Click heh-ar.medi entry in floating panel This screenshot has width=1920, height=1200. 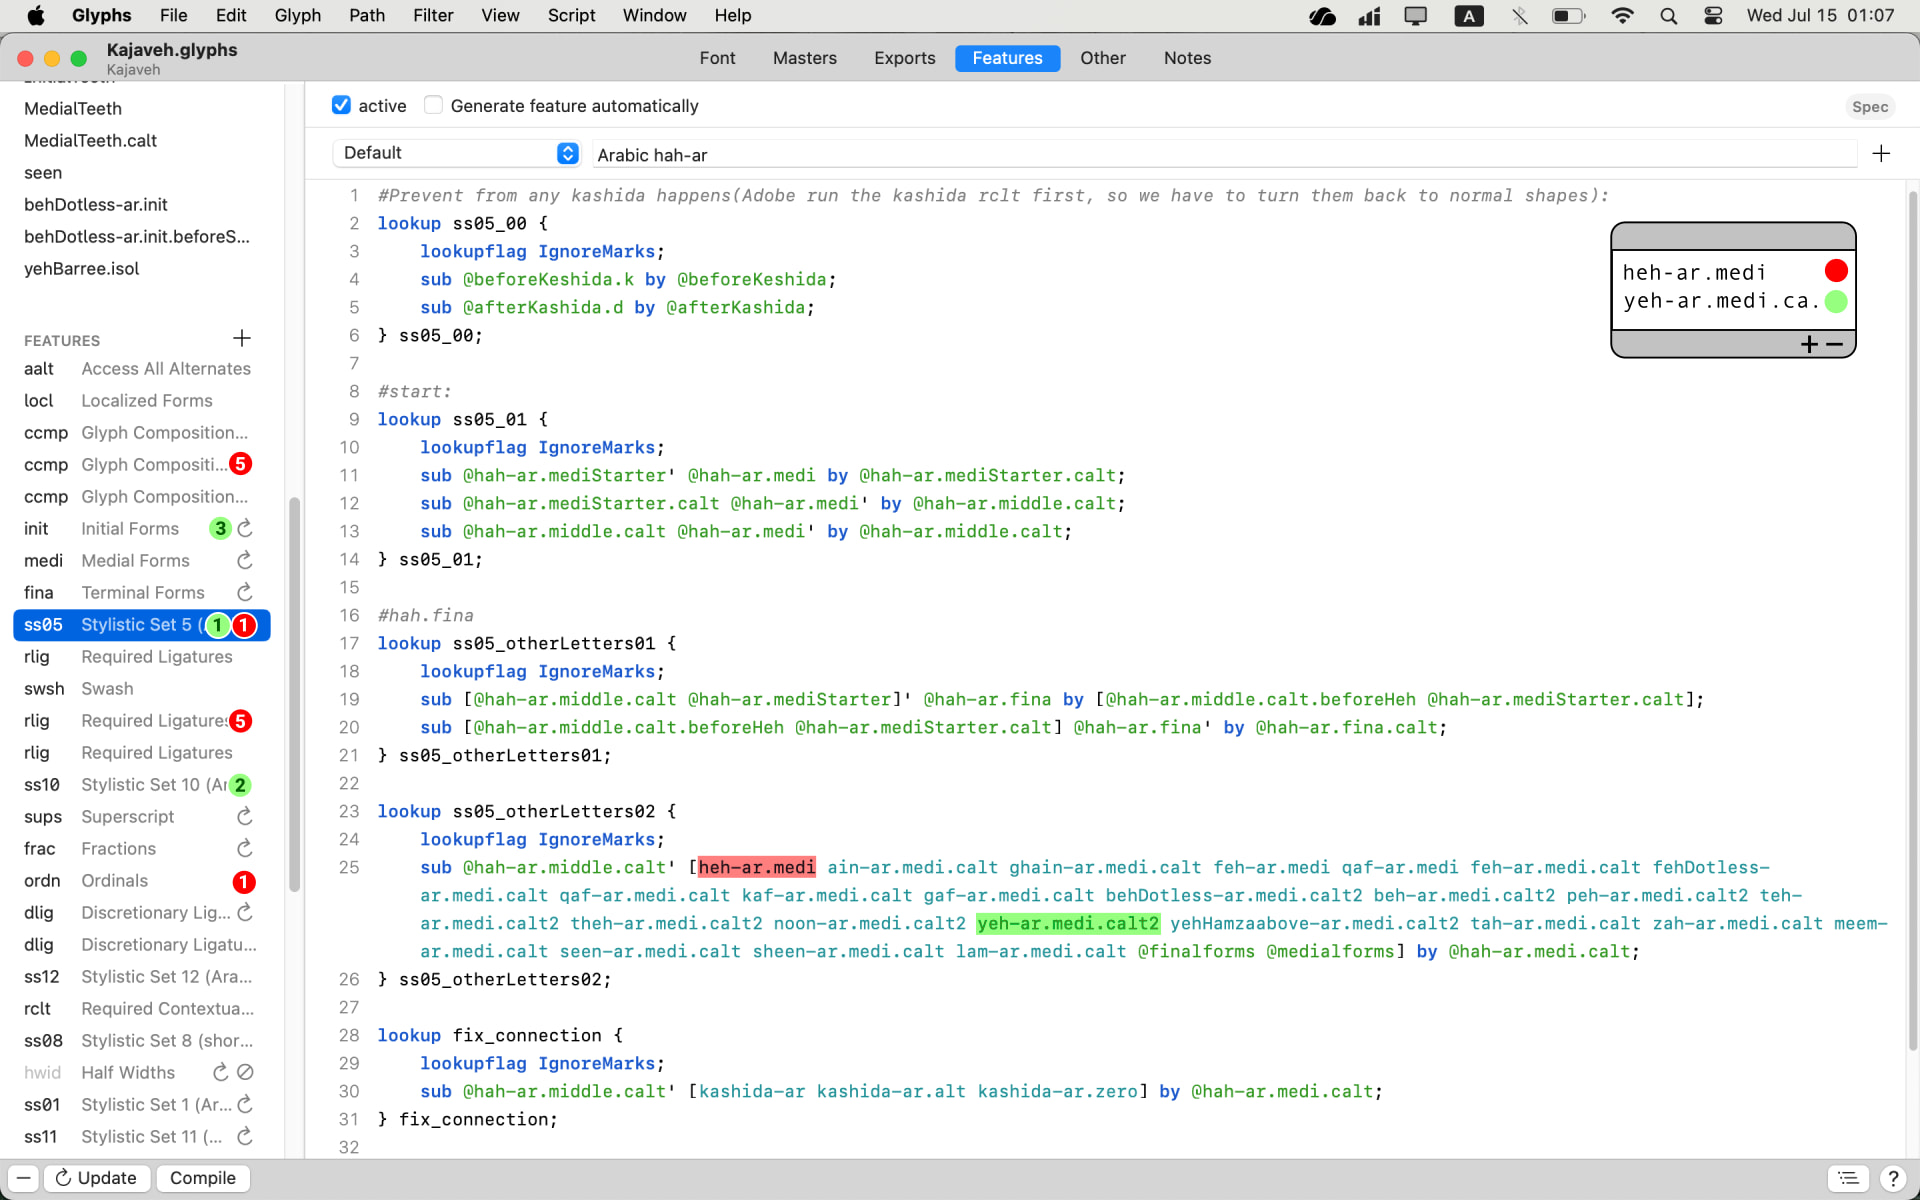pos(1694,272)
